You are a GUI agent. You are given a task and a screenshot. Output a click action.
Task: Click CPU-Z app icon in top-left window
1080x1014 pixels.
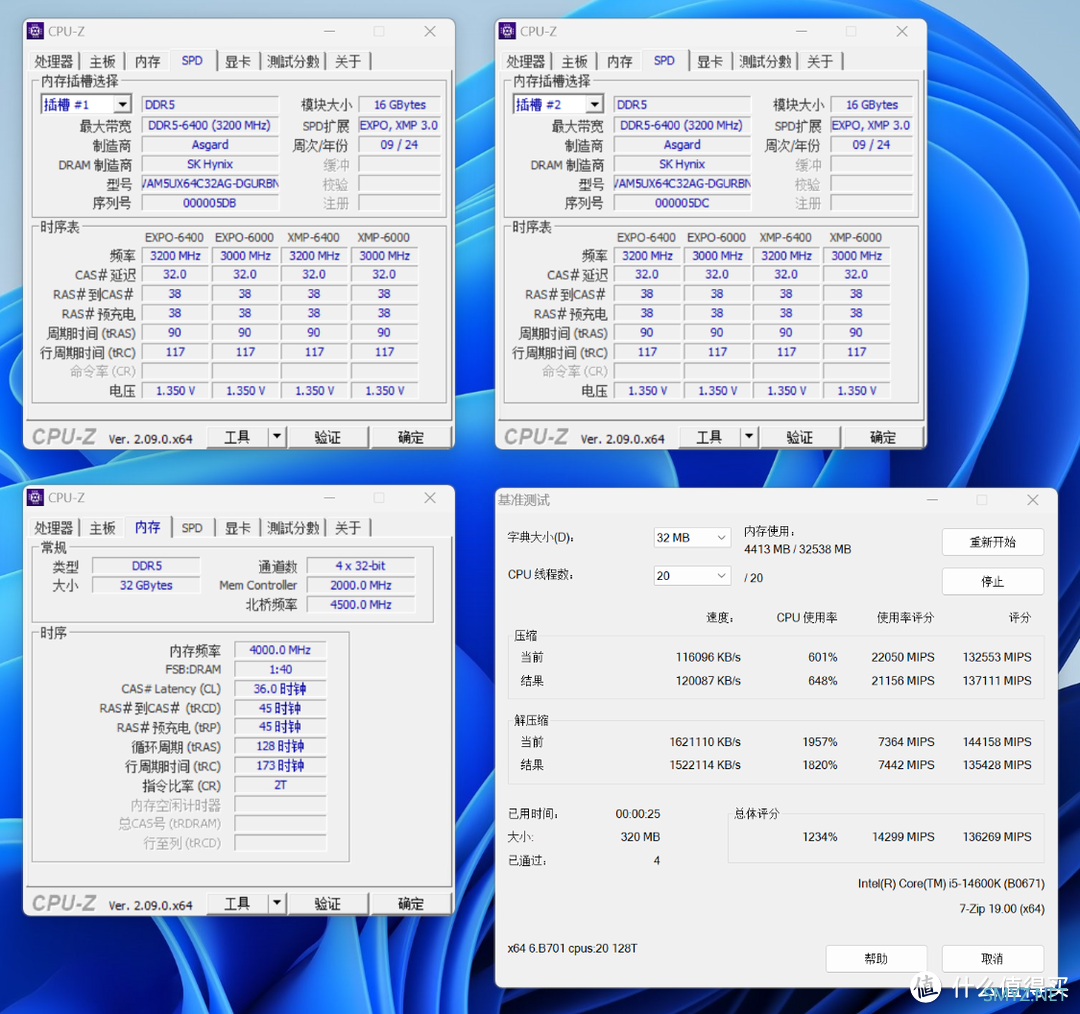pos(35,31)
